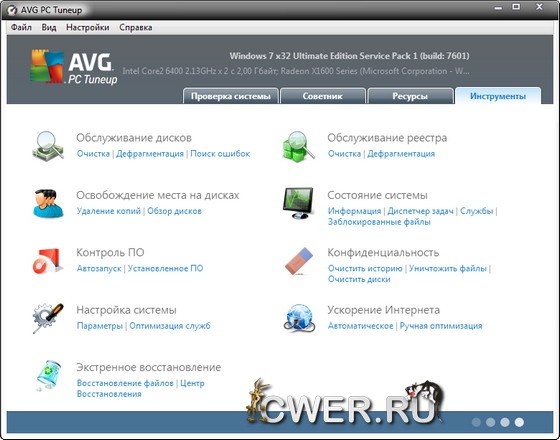Click the Контроль ПО heading
The height and width of the screenshot is (440, 560).
[x=110, y=252]
